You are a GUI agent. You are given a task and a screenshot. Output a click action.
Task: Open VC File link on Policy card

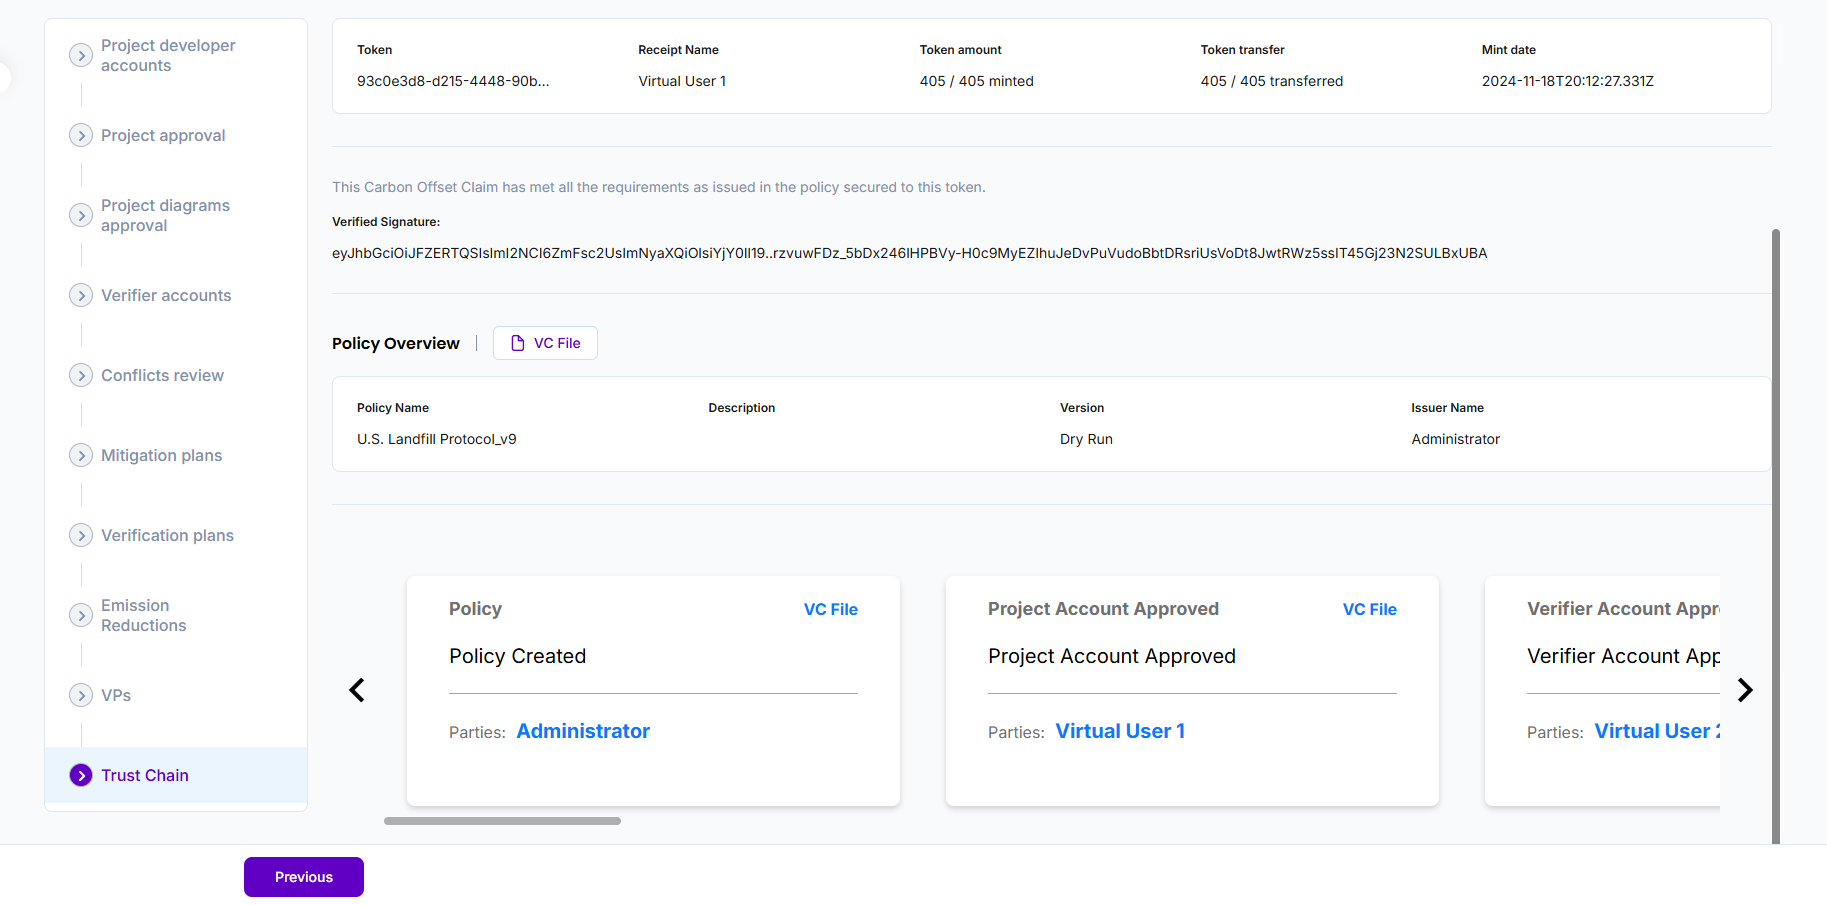830,609
